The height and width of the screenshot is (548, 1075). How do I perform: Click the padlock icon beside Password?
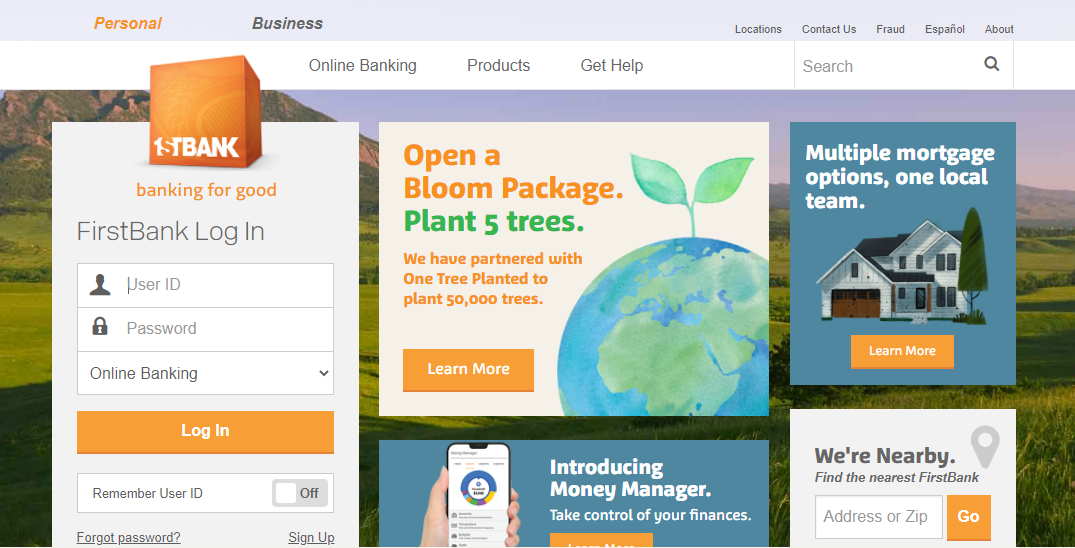click(100, 326)
